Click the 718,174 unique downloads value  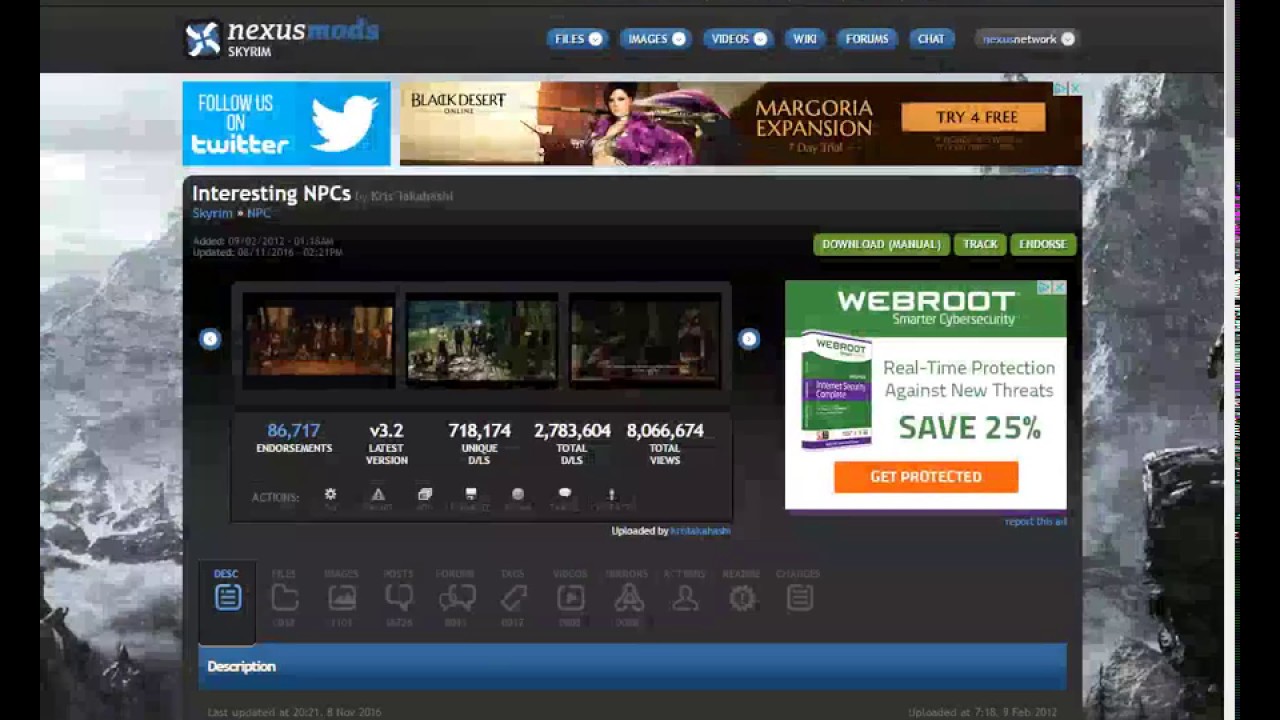click(x=479, y=430)
